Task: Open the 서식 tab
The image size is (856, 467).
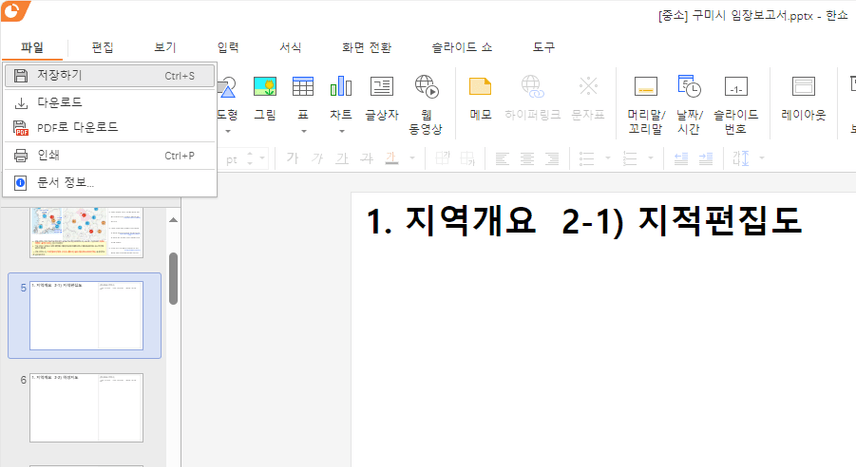Action: tap(290, 48)
